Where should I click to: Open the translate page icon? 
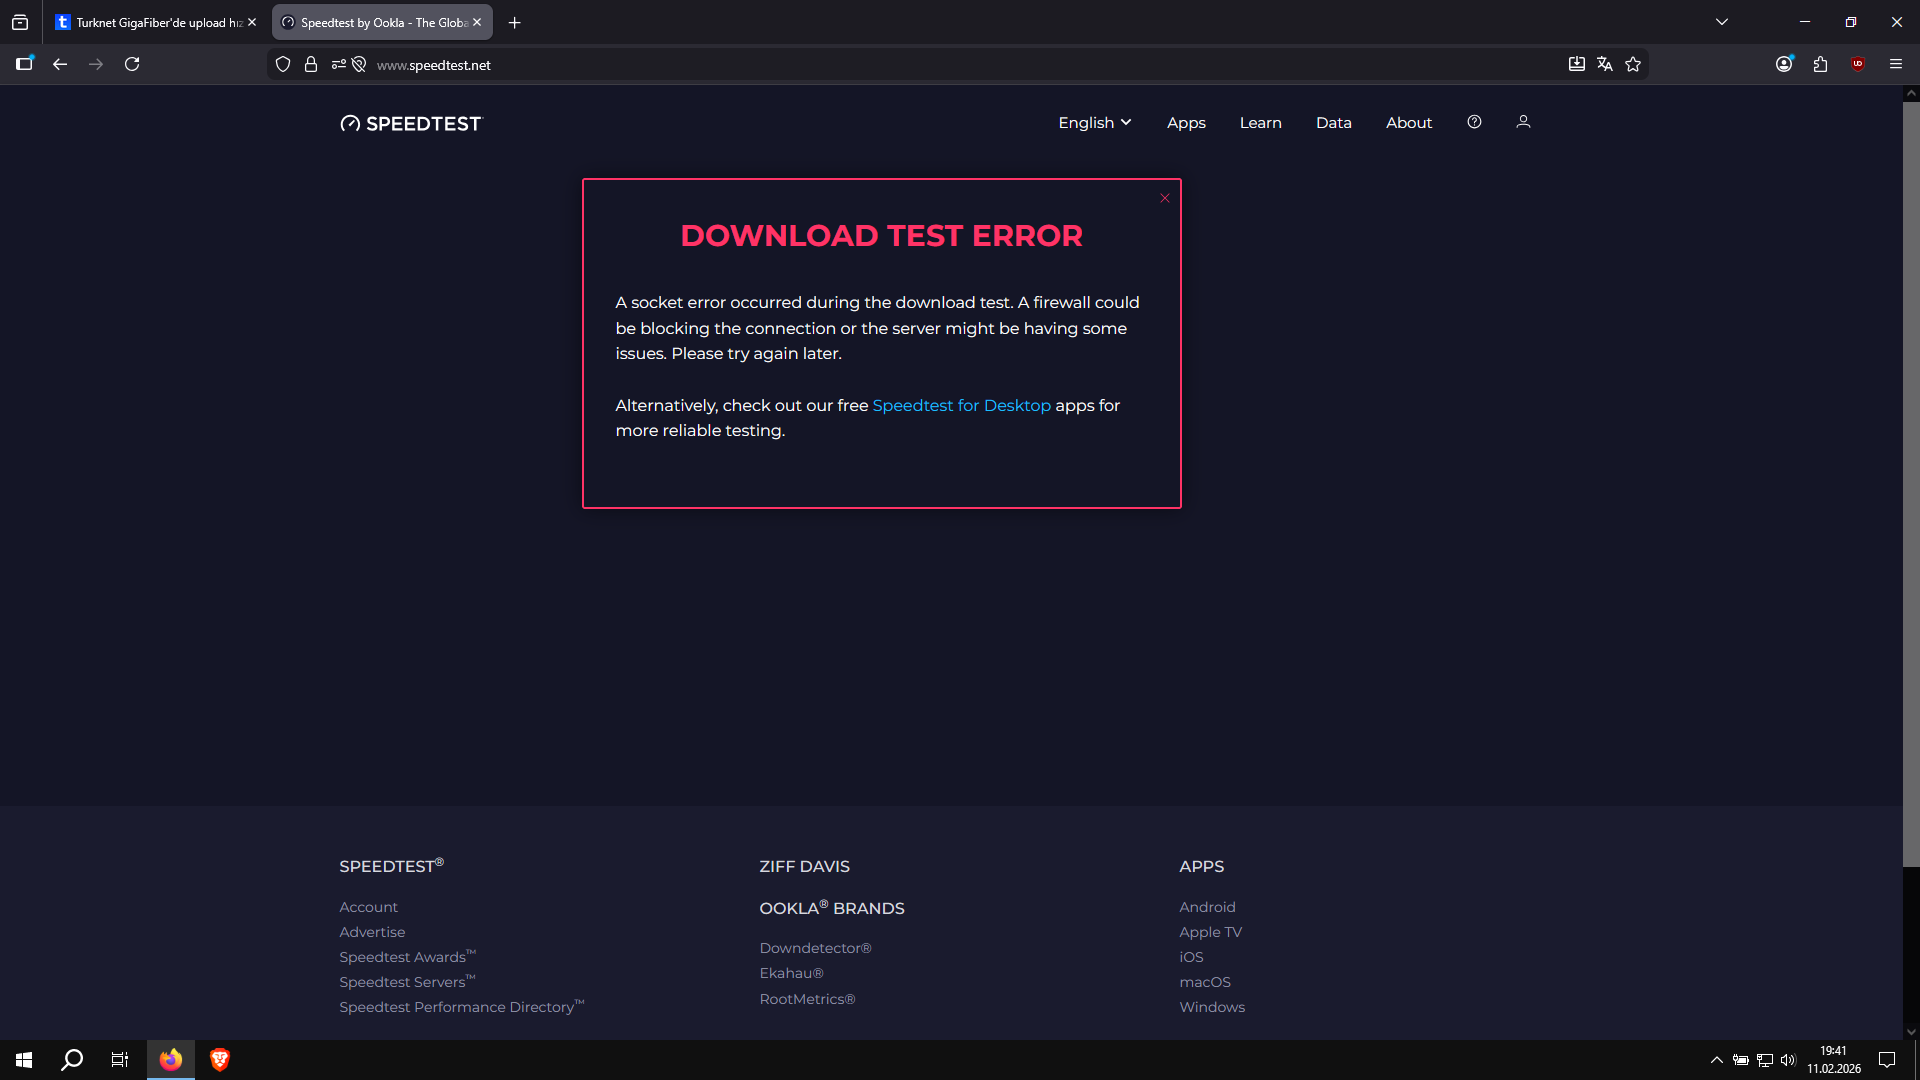click(x=1605, y=64)
